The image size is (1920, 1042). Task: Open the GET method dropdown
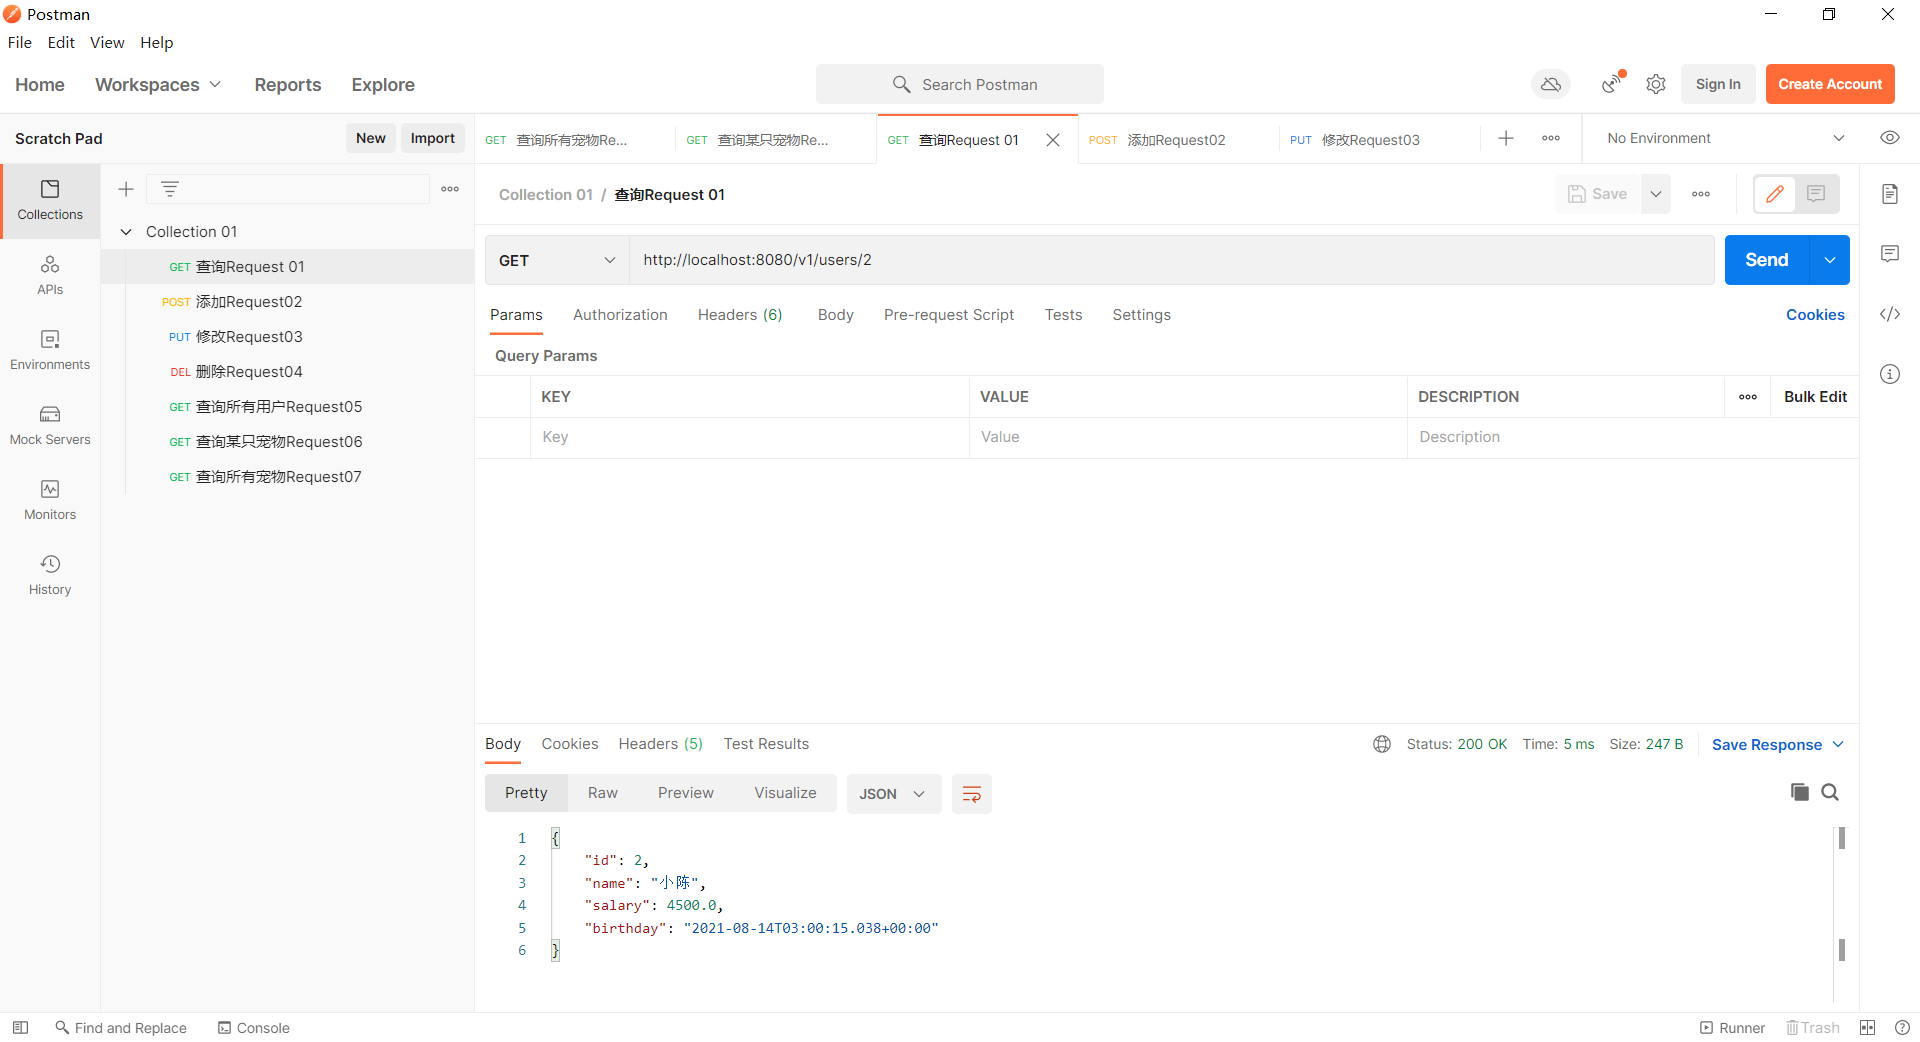pos(557,260)
